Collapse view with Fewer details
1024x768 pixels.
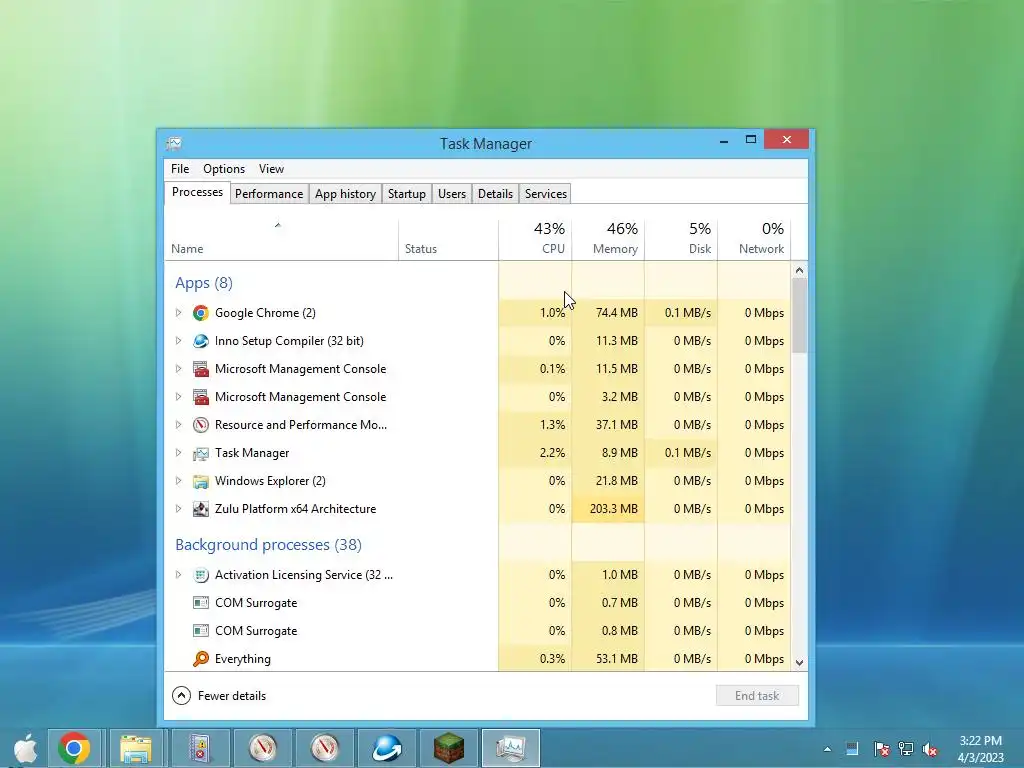coord(219,696)
